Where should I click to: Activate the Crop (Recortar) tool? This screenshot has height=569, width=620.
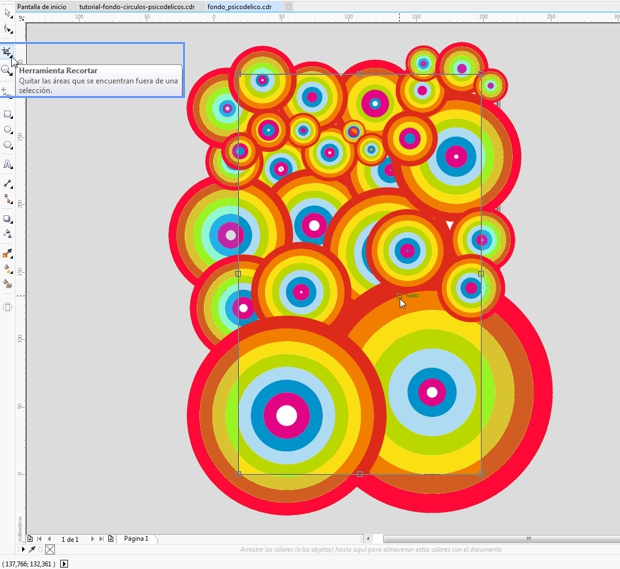coord(8,52)
